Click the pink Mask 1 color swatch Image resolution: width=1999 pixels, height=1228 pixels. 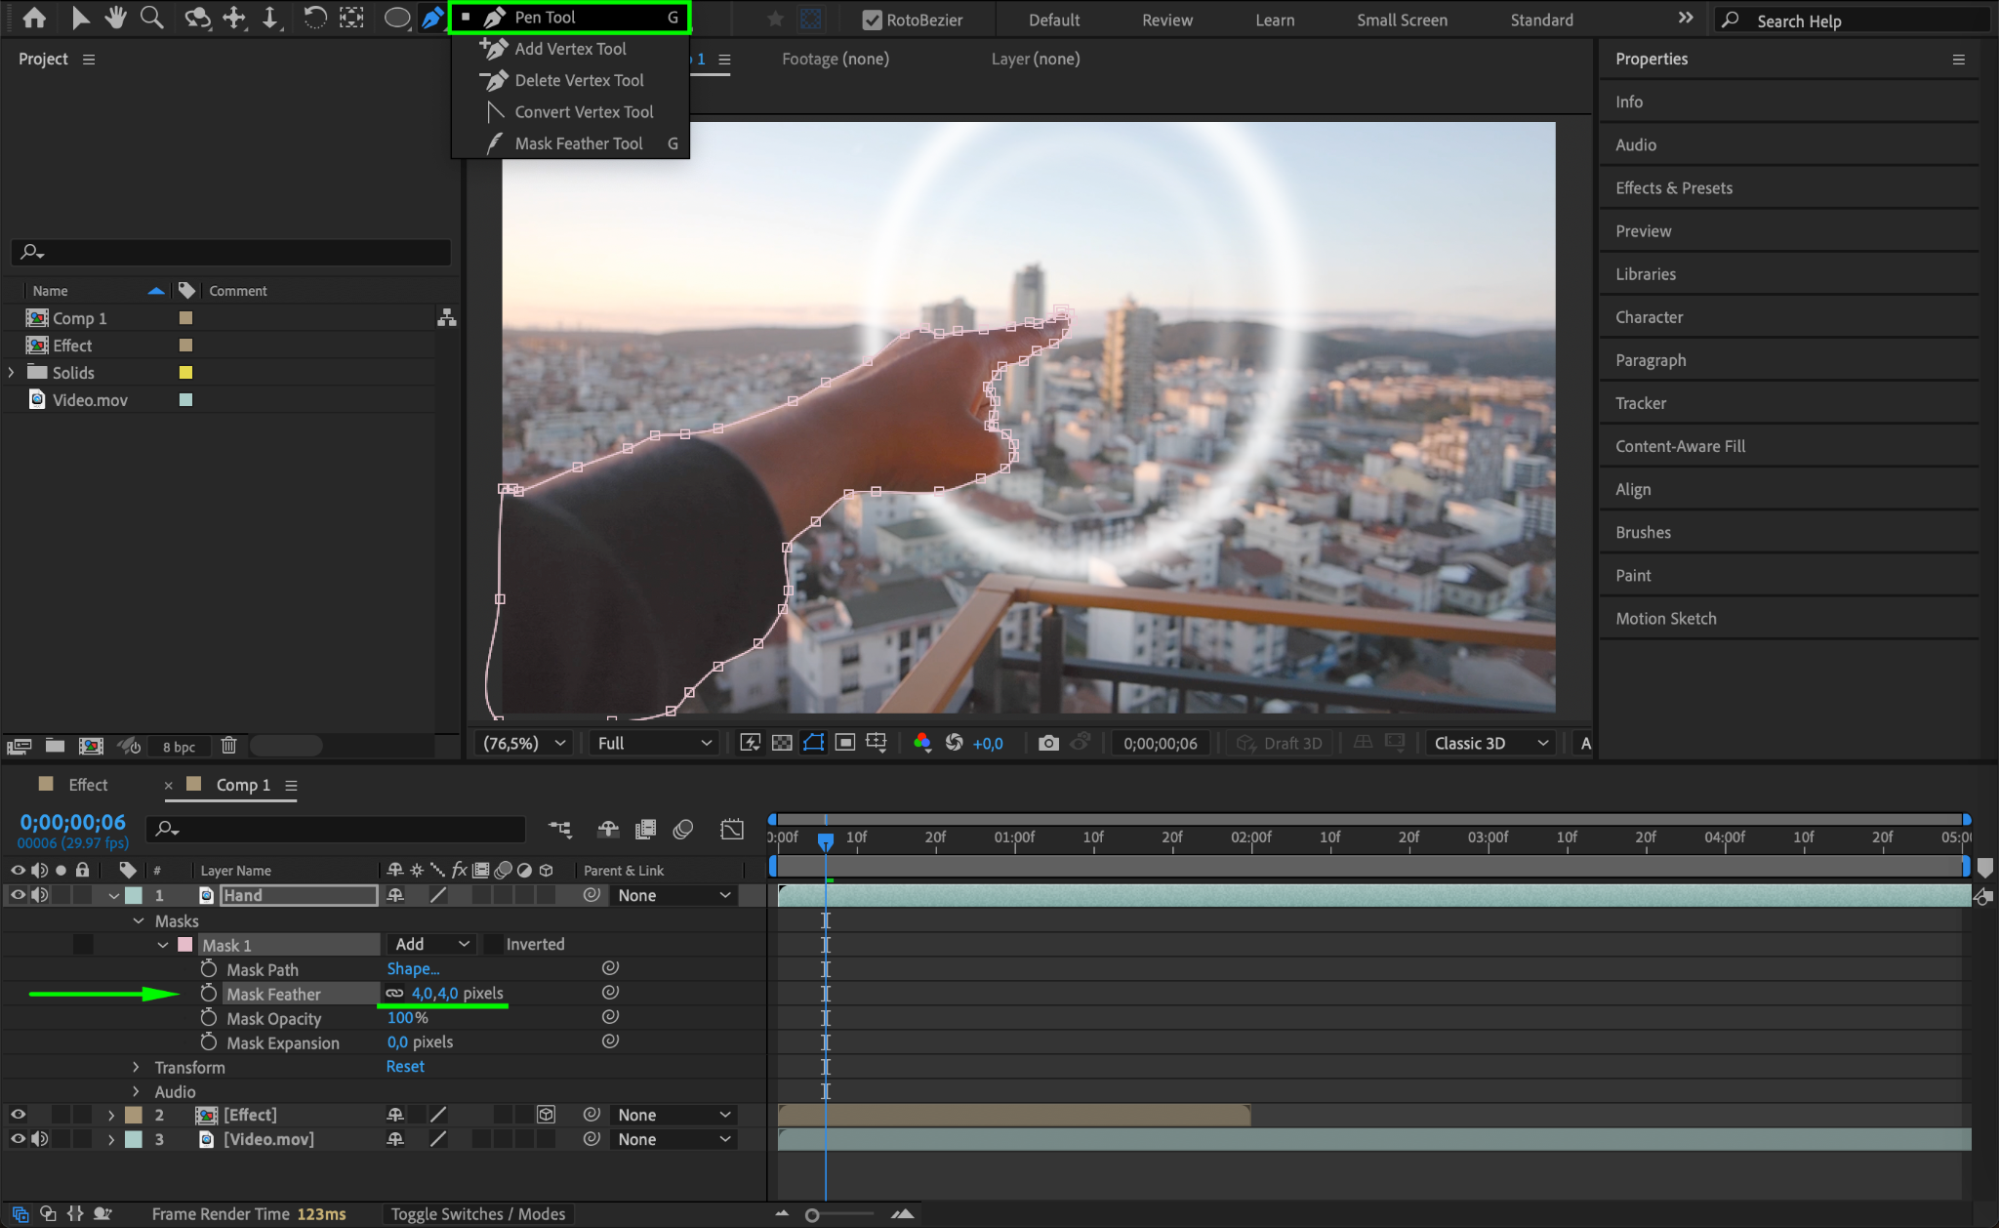(x=185, y=945)
